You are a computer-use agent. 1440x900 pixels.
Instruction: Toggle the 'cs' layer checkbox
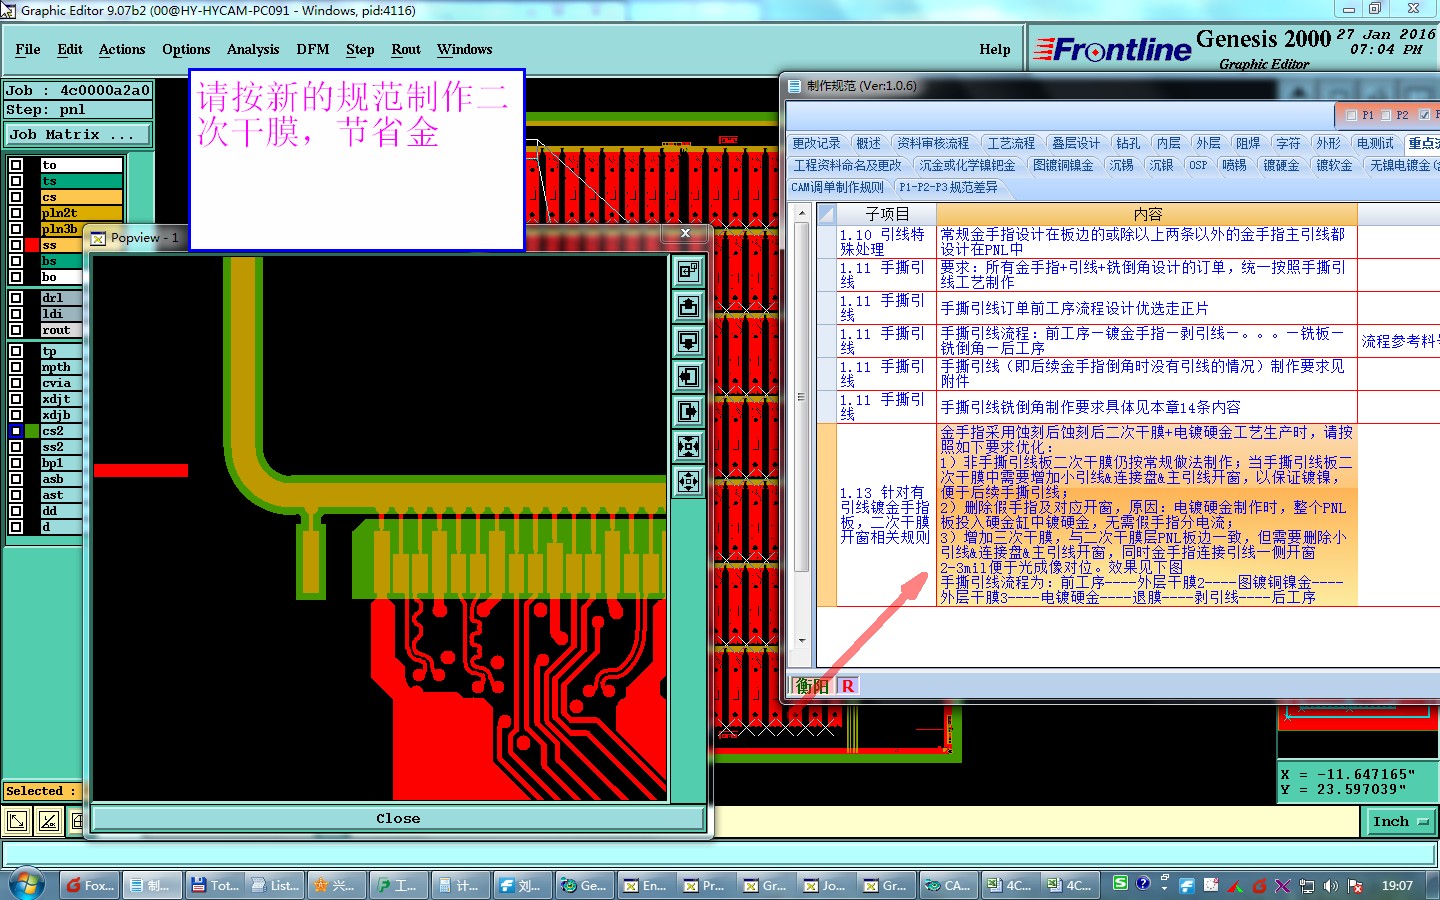click(x=16, y=197)
